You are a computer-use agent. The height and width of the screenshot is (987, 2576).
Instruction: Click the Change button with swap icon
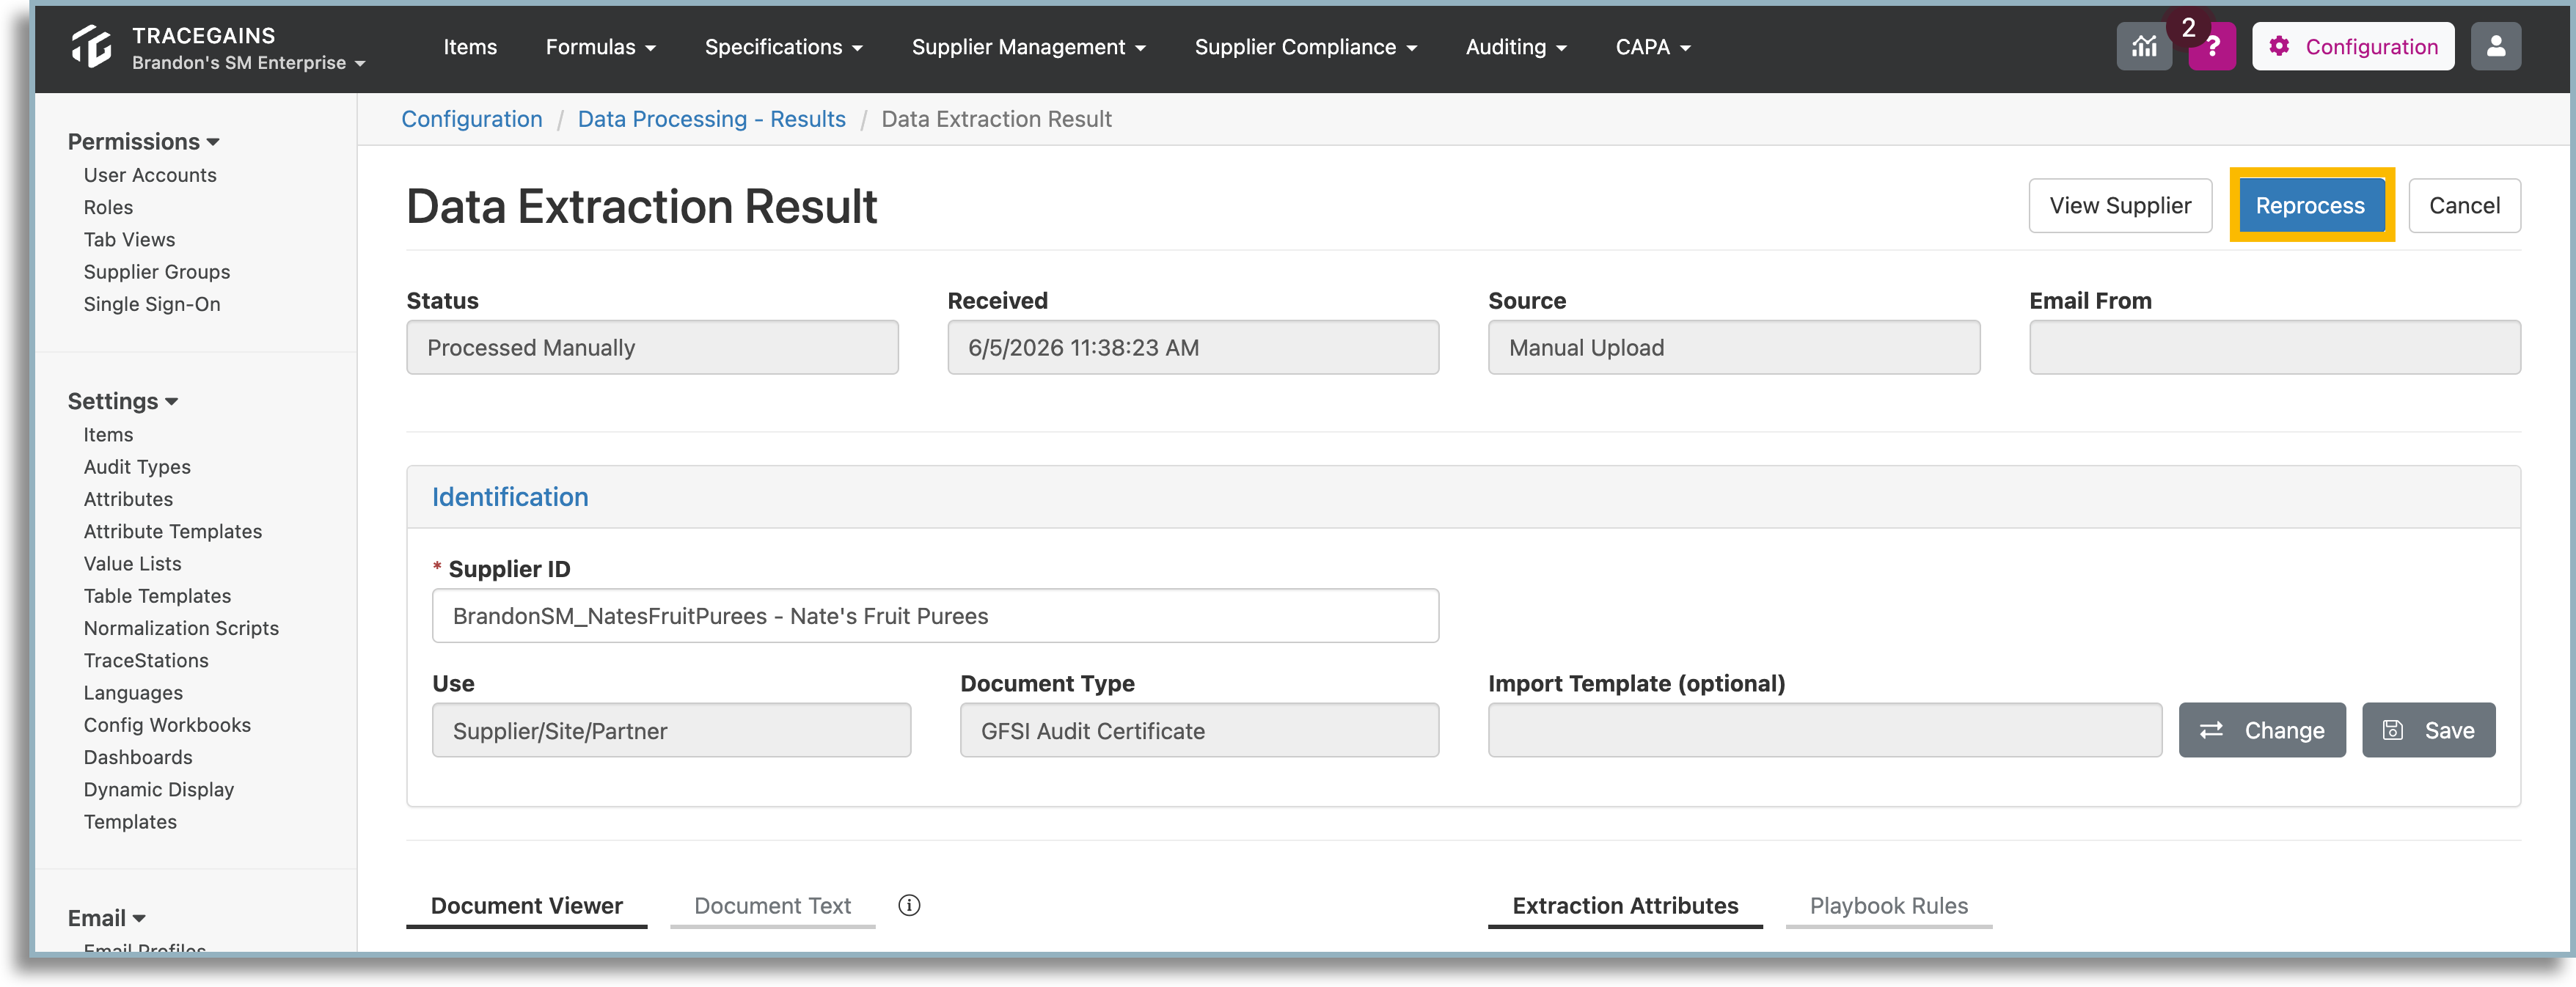coord(2262,730)
